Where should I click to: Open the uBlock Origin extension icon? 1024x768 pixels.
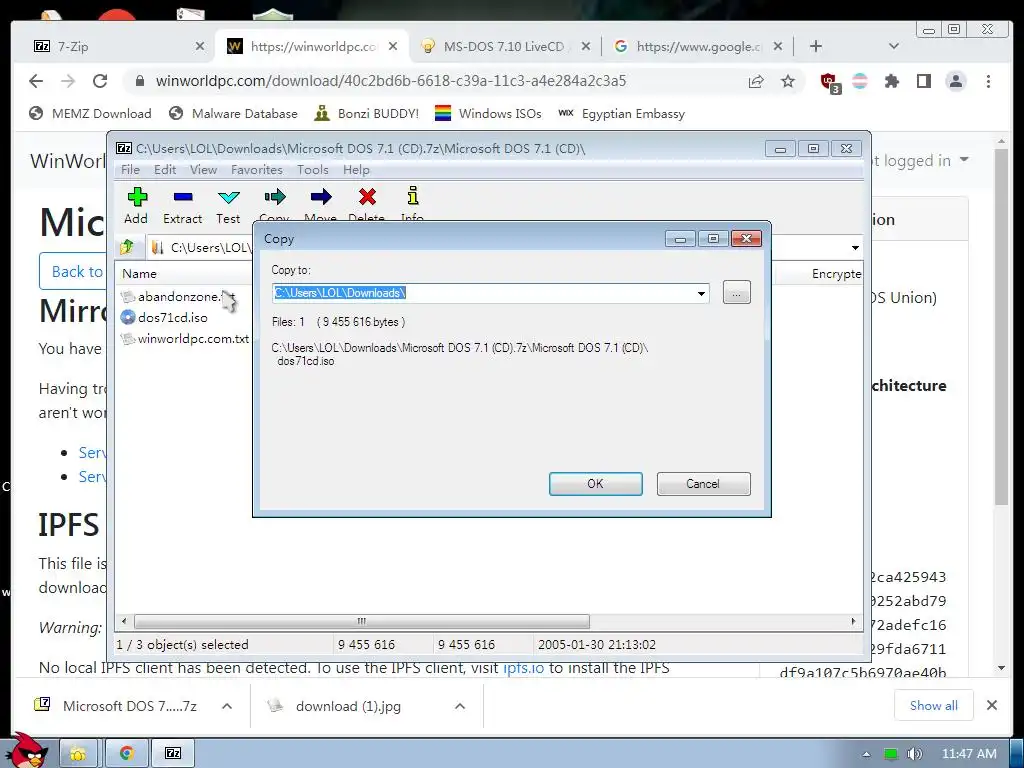[830, 82]
